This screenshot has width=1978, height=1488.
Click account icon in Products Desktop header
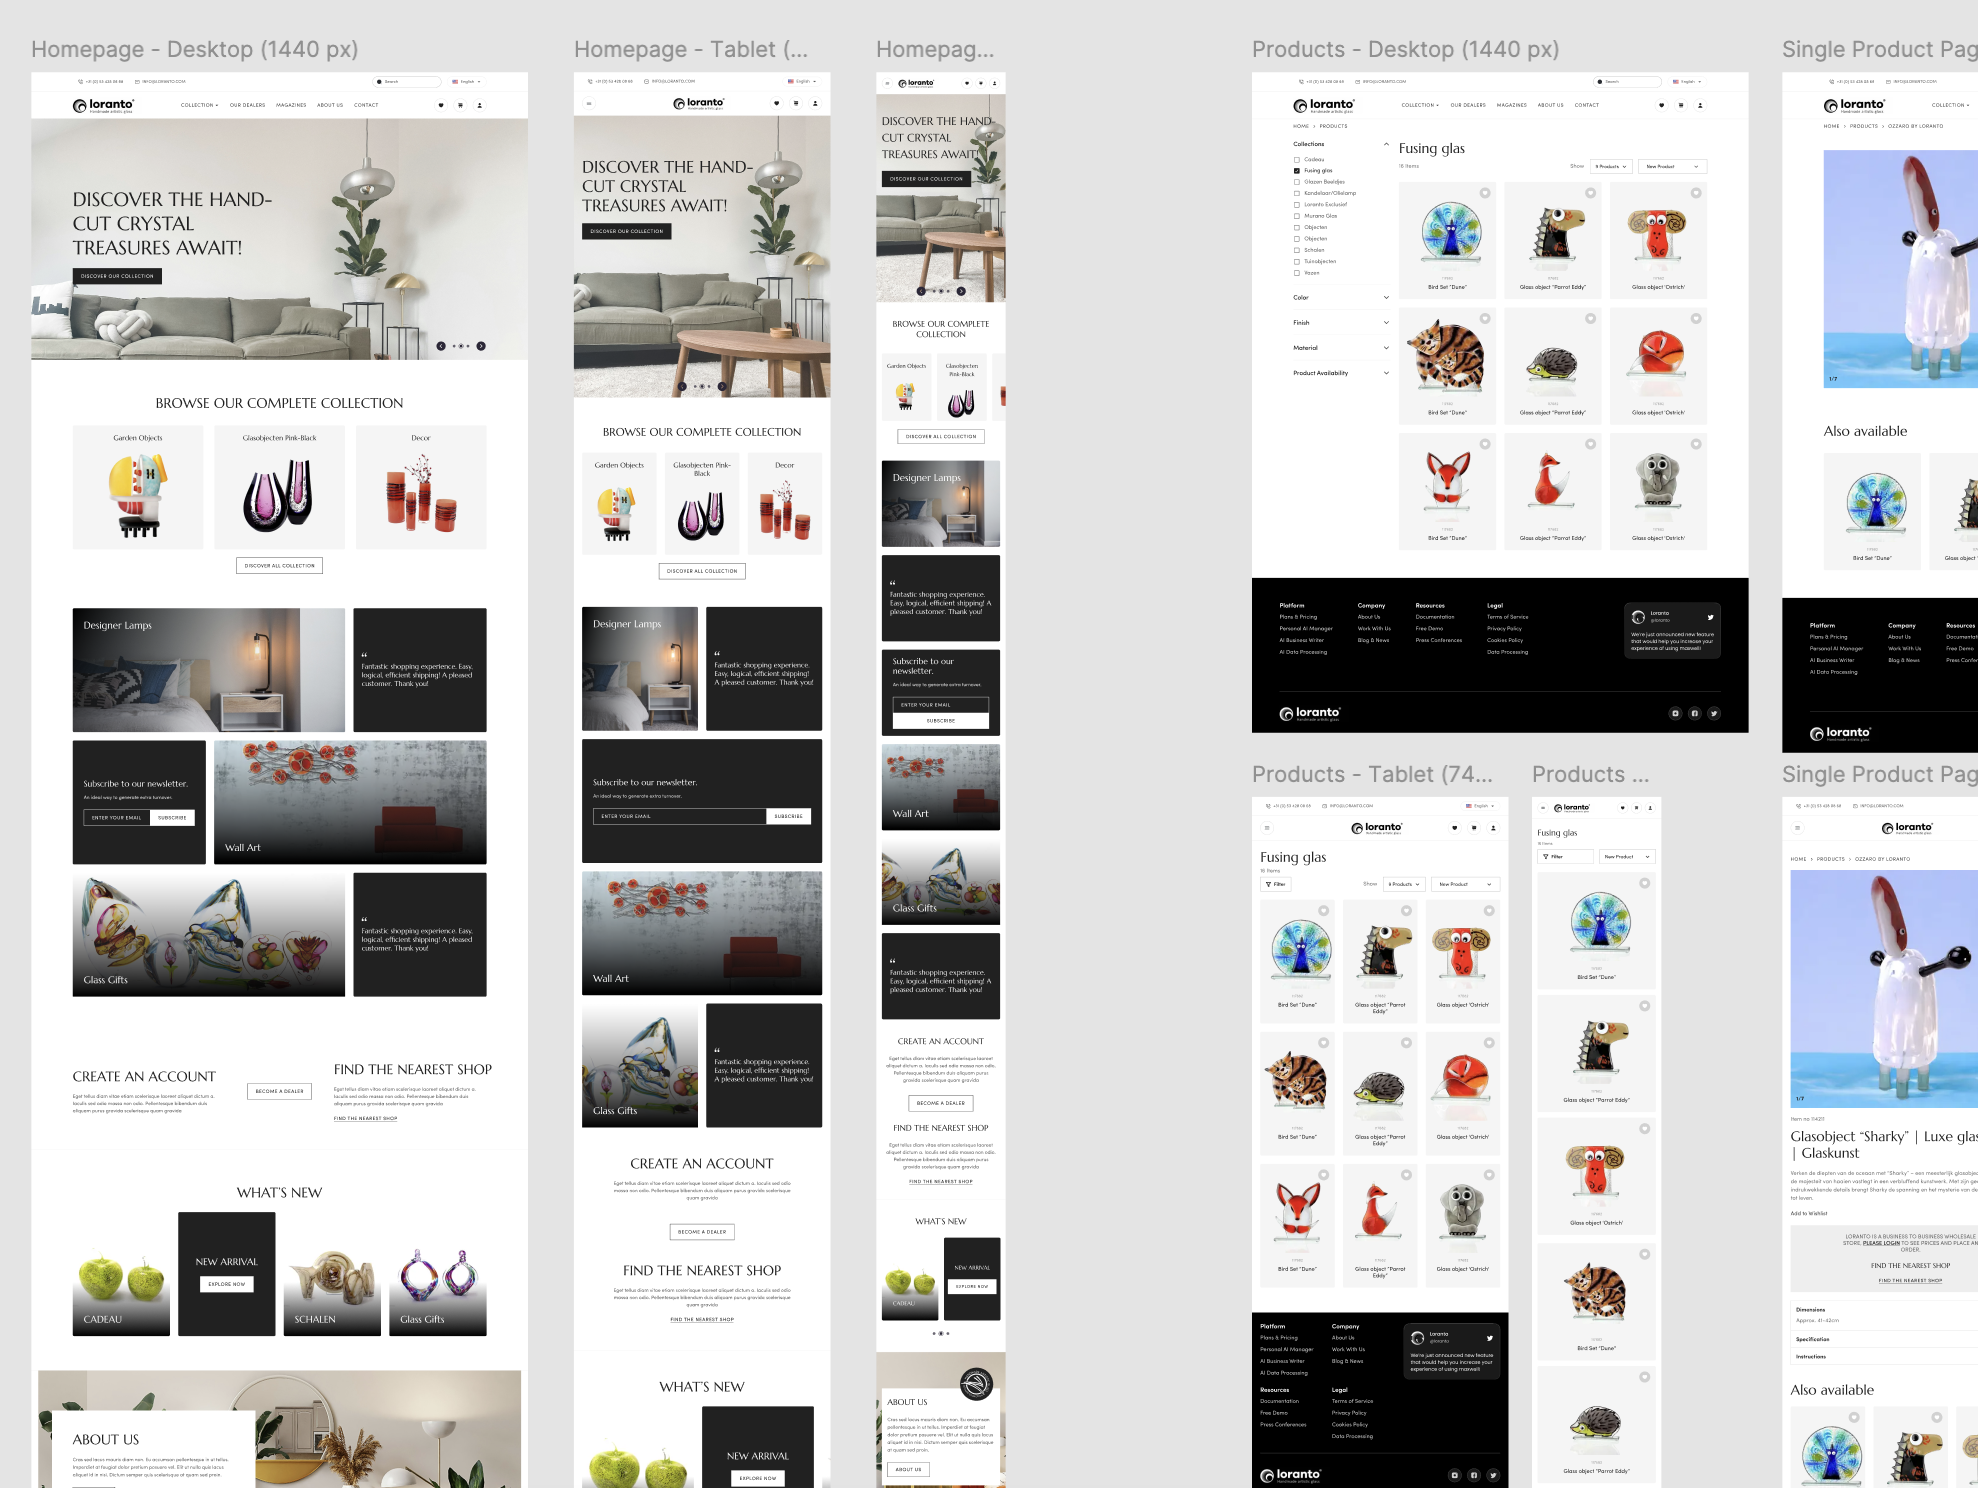1700,105
